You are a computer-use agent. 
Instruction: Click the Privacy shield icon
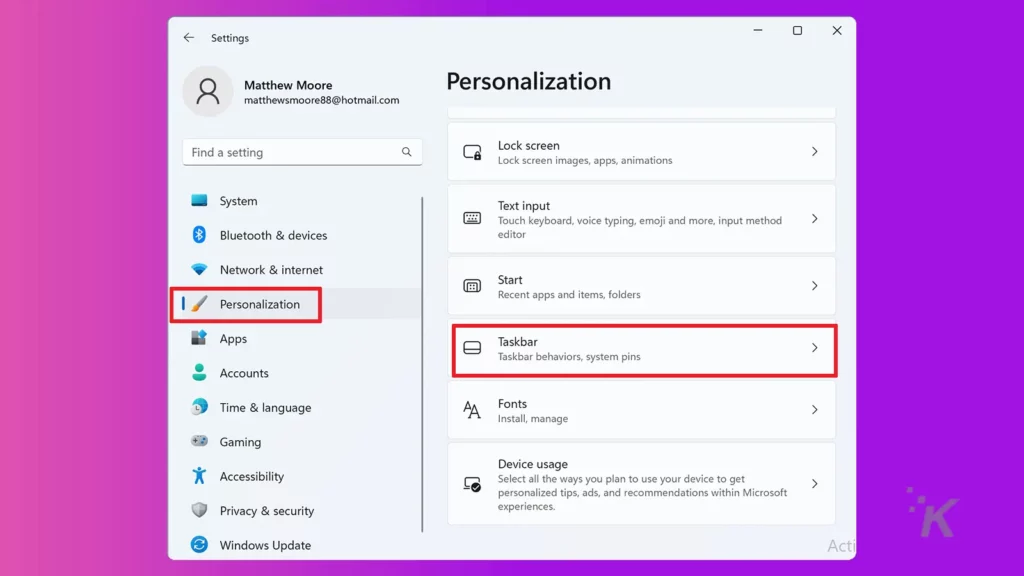coord(199,510)
